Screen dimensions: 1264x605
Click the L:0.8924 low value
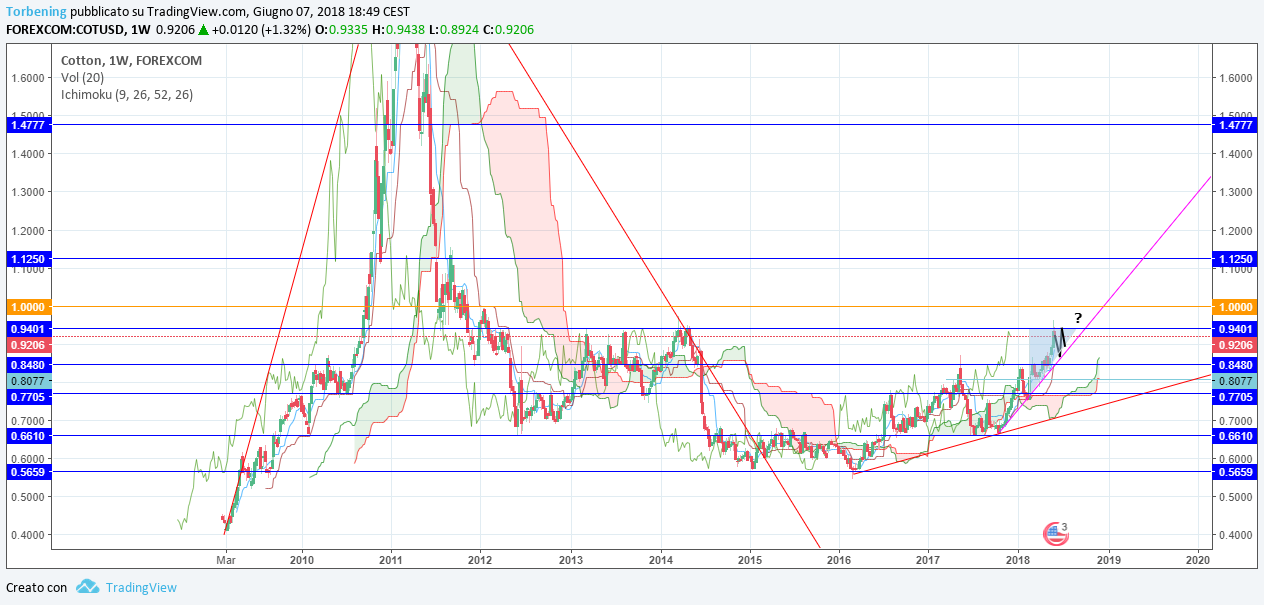(x=452, y=30)
